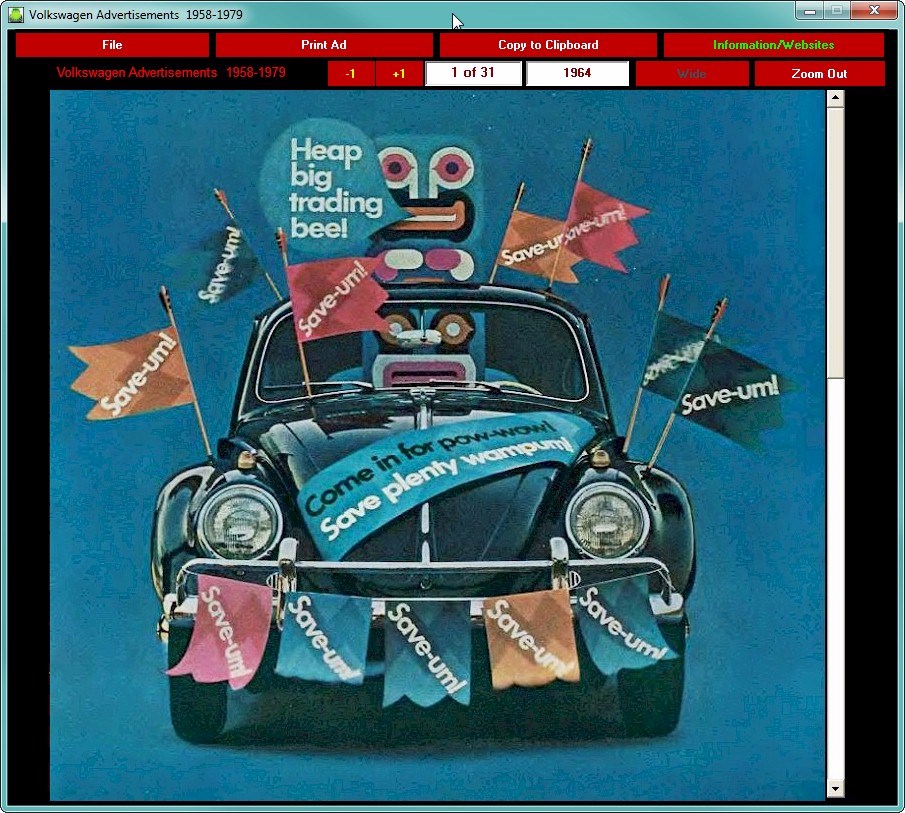Screen dimensions: 905x813
Task: Close the Volkswagen Advertisements window
Action: [874, 11]
